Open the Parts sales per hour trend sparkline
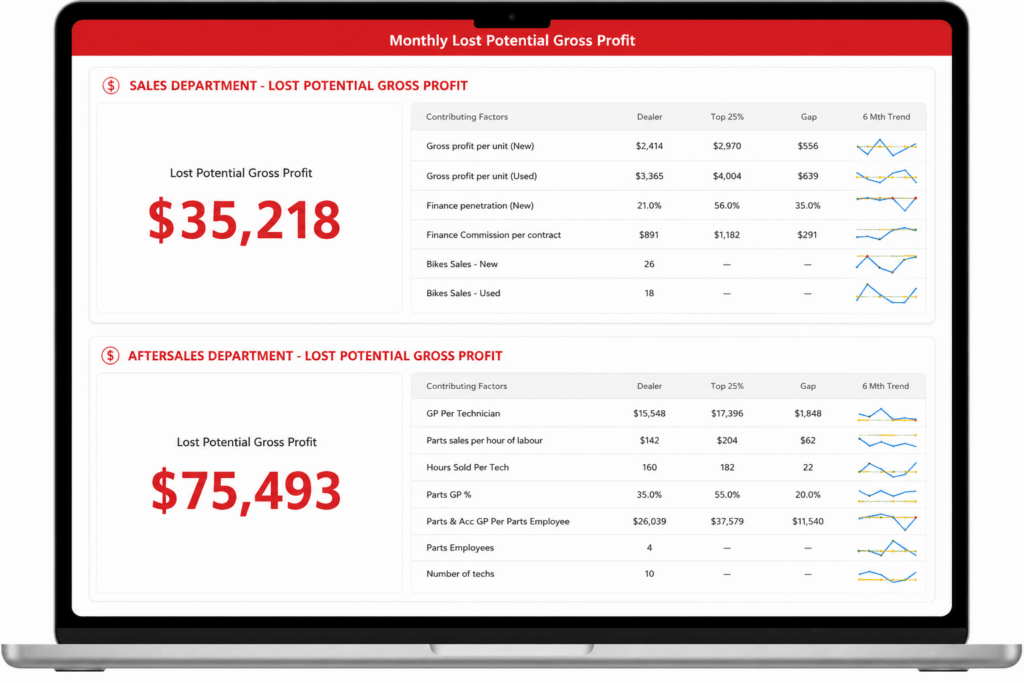The height and width of the screenshot is (683, 1024). click(x=887, y=440)
